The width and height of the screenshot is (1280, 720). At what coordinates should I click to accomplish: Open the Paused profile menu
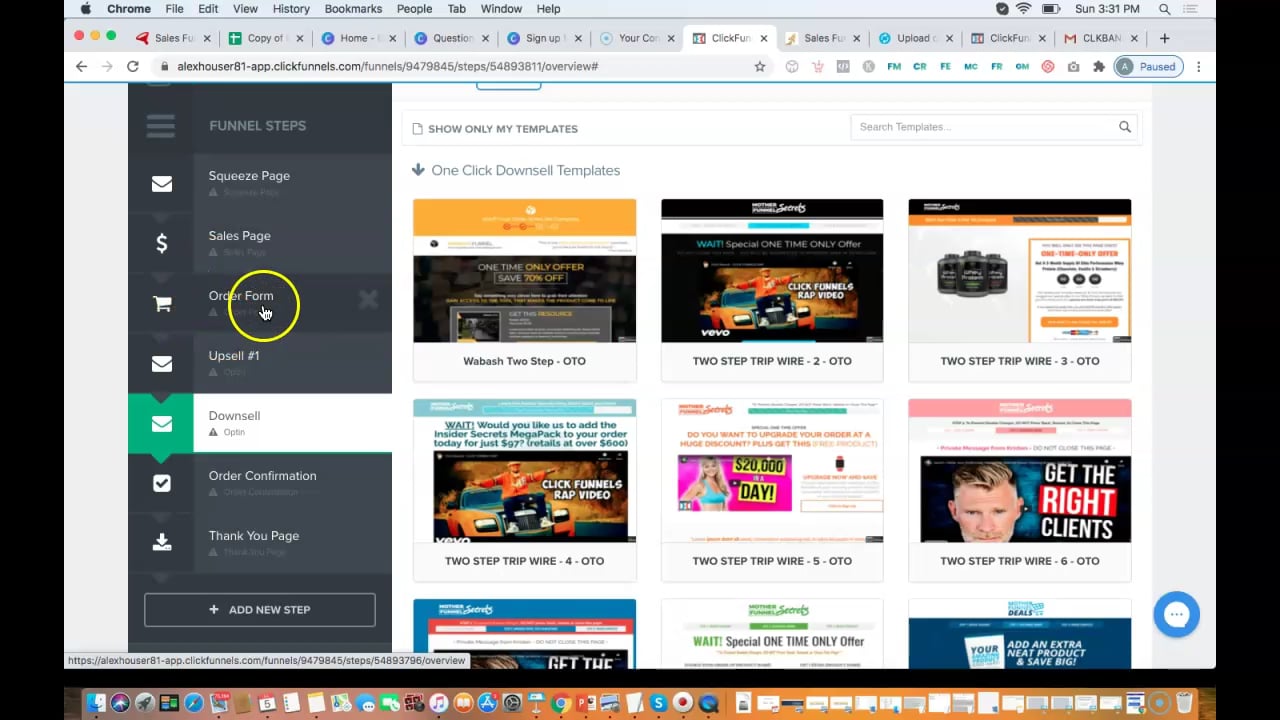click(x=1150, y=66)
